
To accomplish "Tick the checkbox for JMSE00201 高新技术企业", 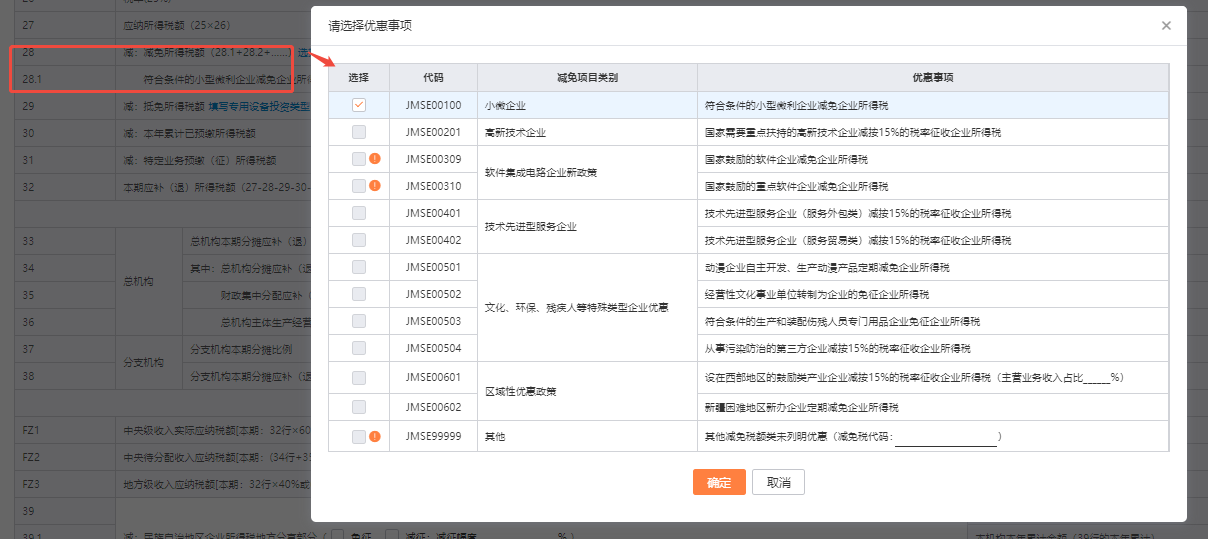I will [359, 132].
